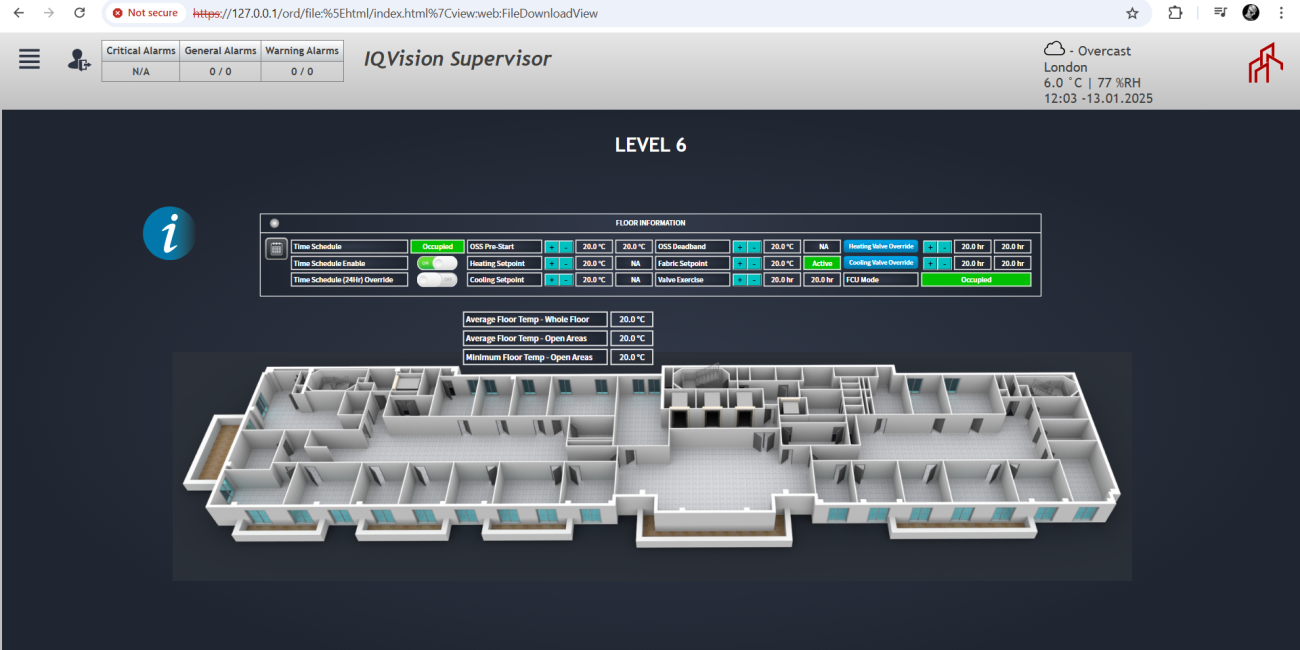
Task: Reload the browser page
Action: (x=80, y=13)
